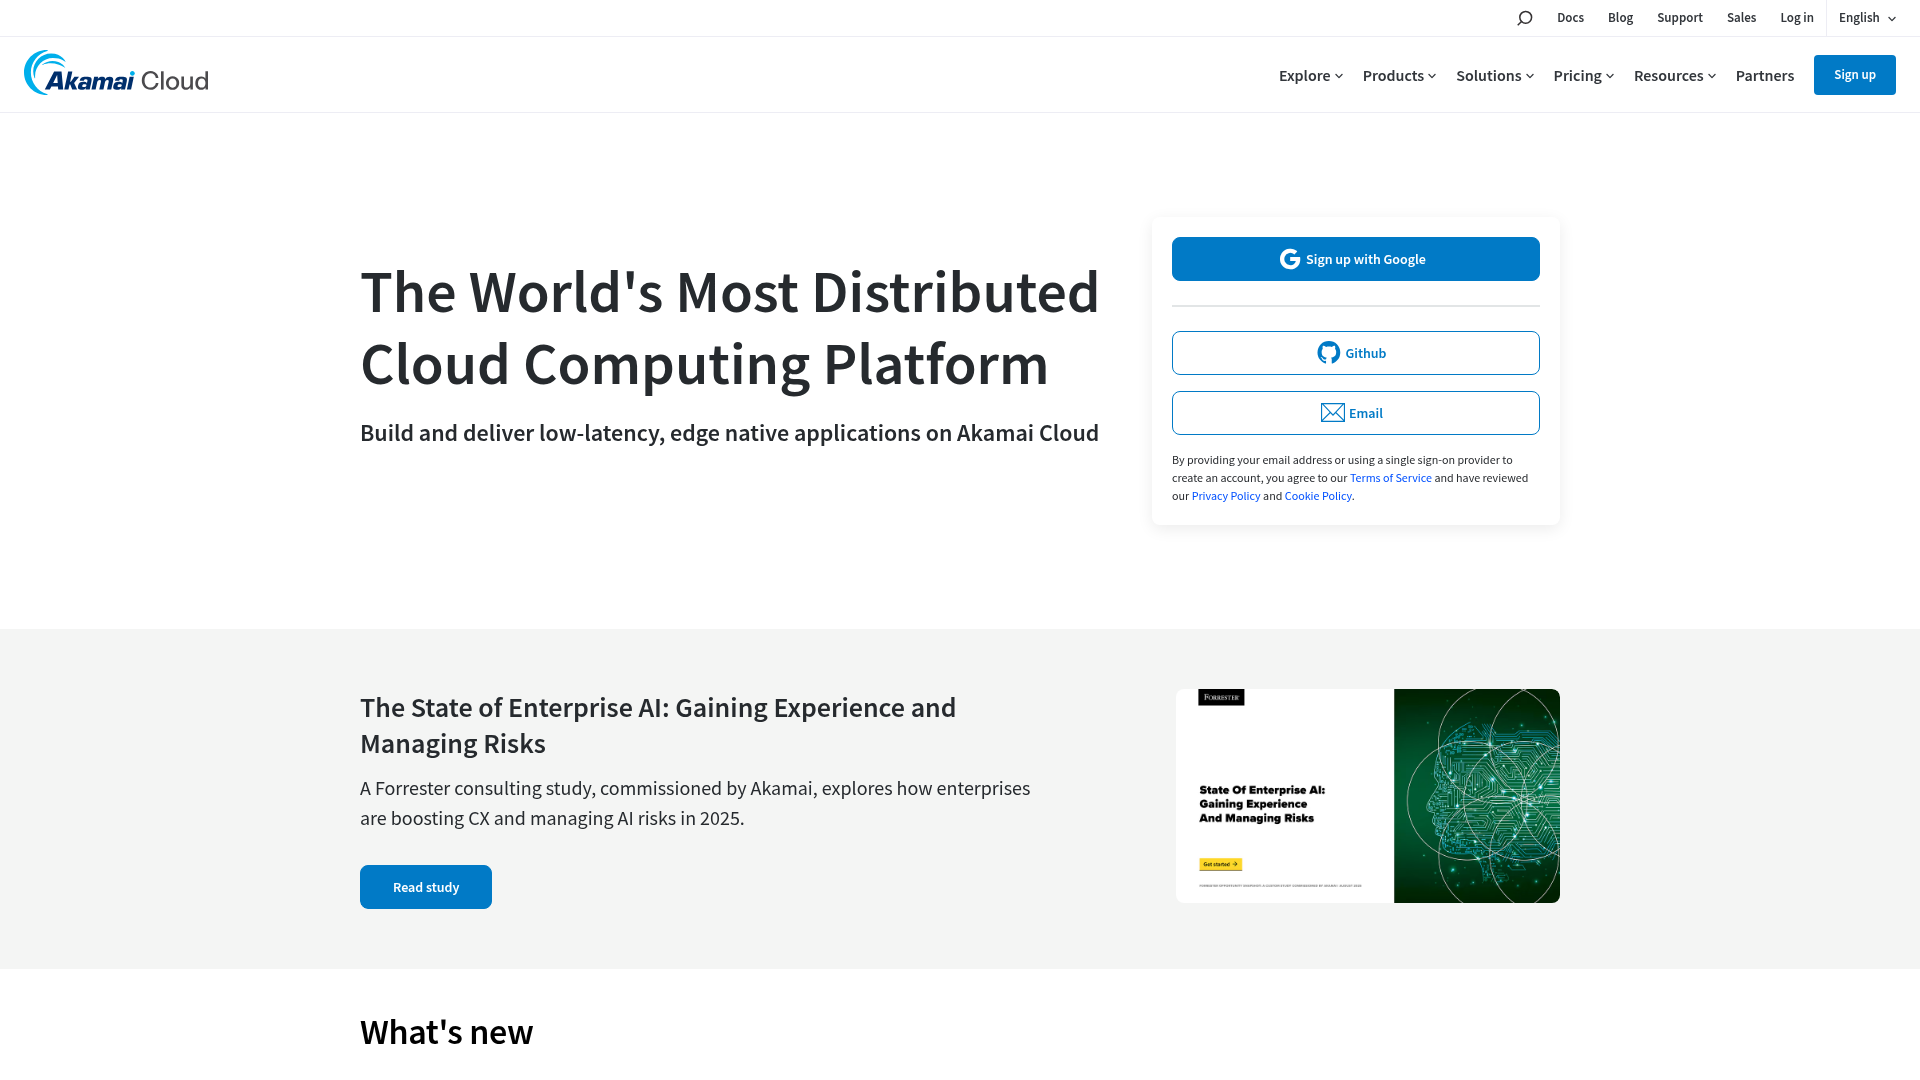Image resolution: width=1920 pixels, height=1080 pixels.
Task: Open the Support page
Action: (1679, 17)
